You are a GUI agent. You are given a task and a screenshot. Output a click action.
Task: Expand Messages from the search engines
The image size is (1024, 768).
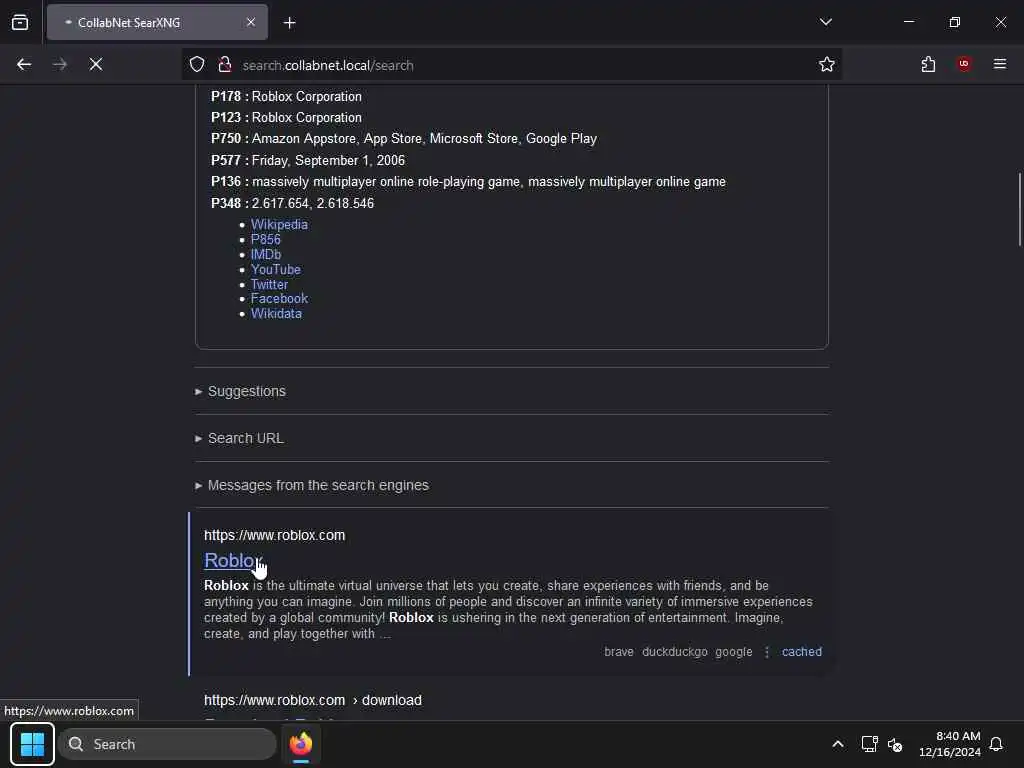click(318, 485)
